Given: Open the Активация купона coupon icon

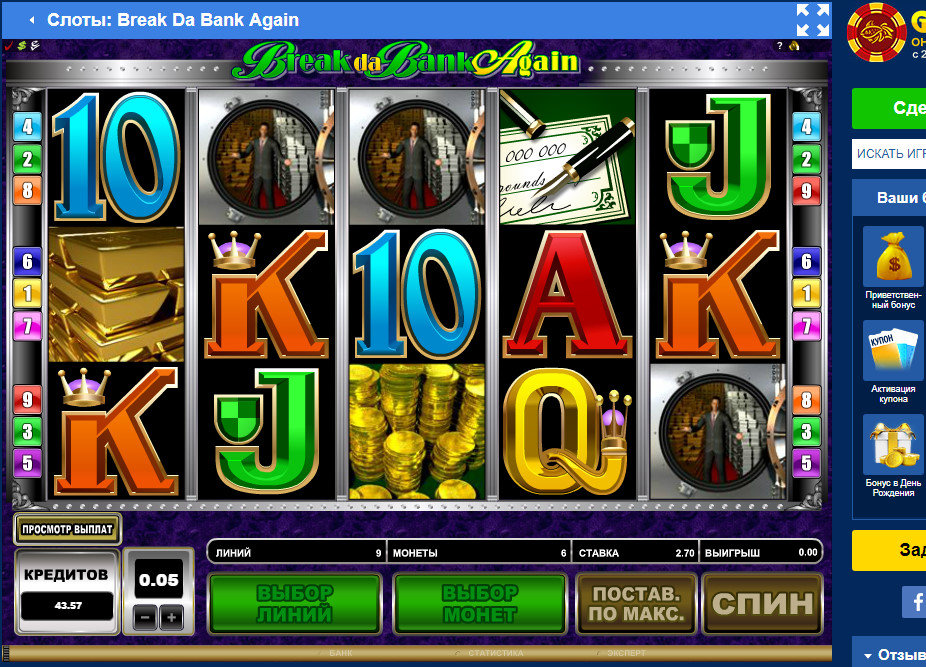Looking at the screenshot, I should click(893, 350).
